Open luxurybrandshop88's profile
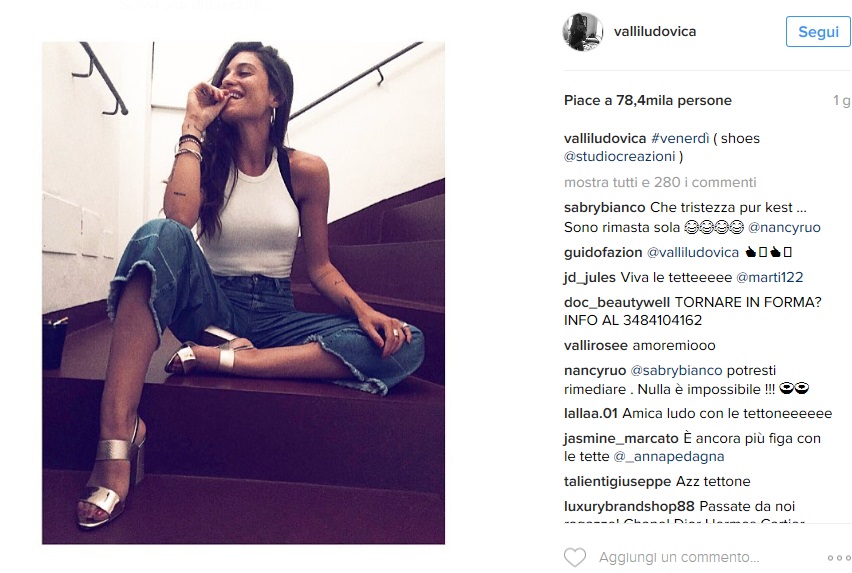Viewport: 852px width, 573px height. click(629, 507)
